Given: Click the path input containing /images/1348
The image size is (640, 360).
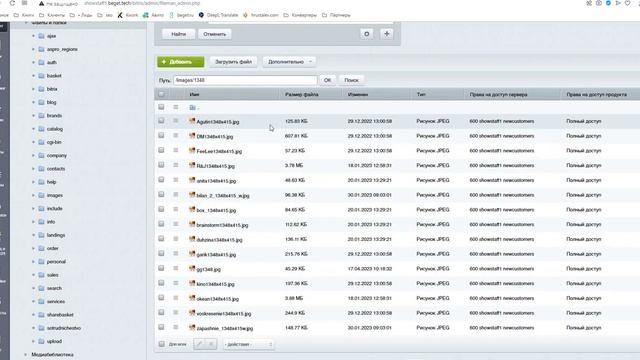Looking at the screenshot, I should (x=245, y=80).
